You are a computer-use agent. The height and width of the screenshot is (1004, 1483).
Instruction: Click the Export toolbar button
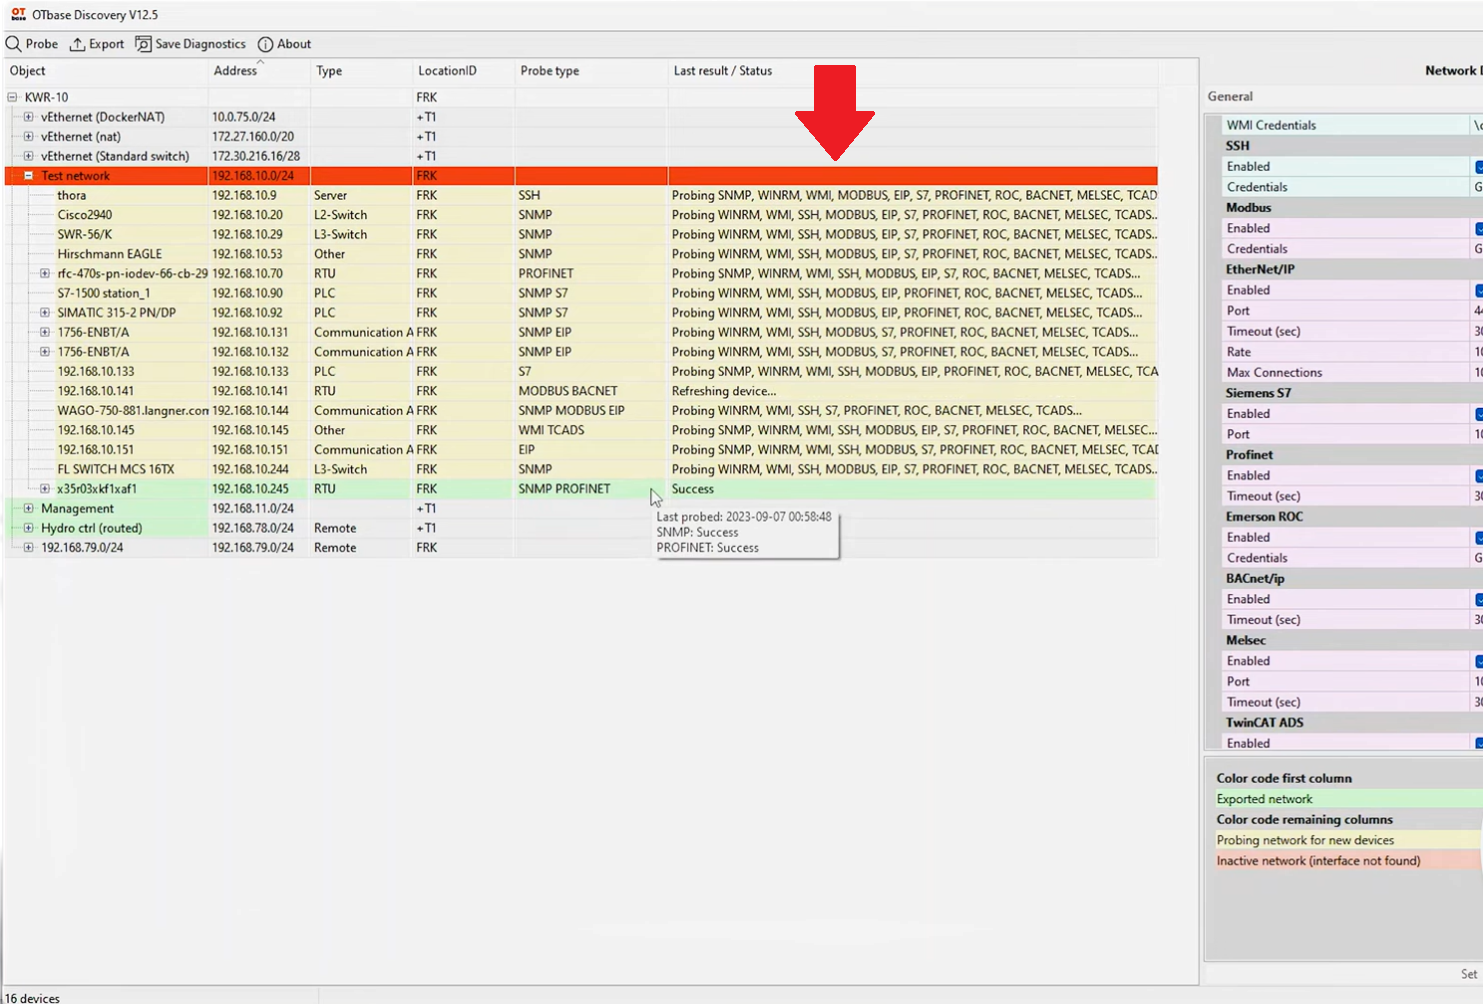[x=97, y=44]
